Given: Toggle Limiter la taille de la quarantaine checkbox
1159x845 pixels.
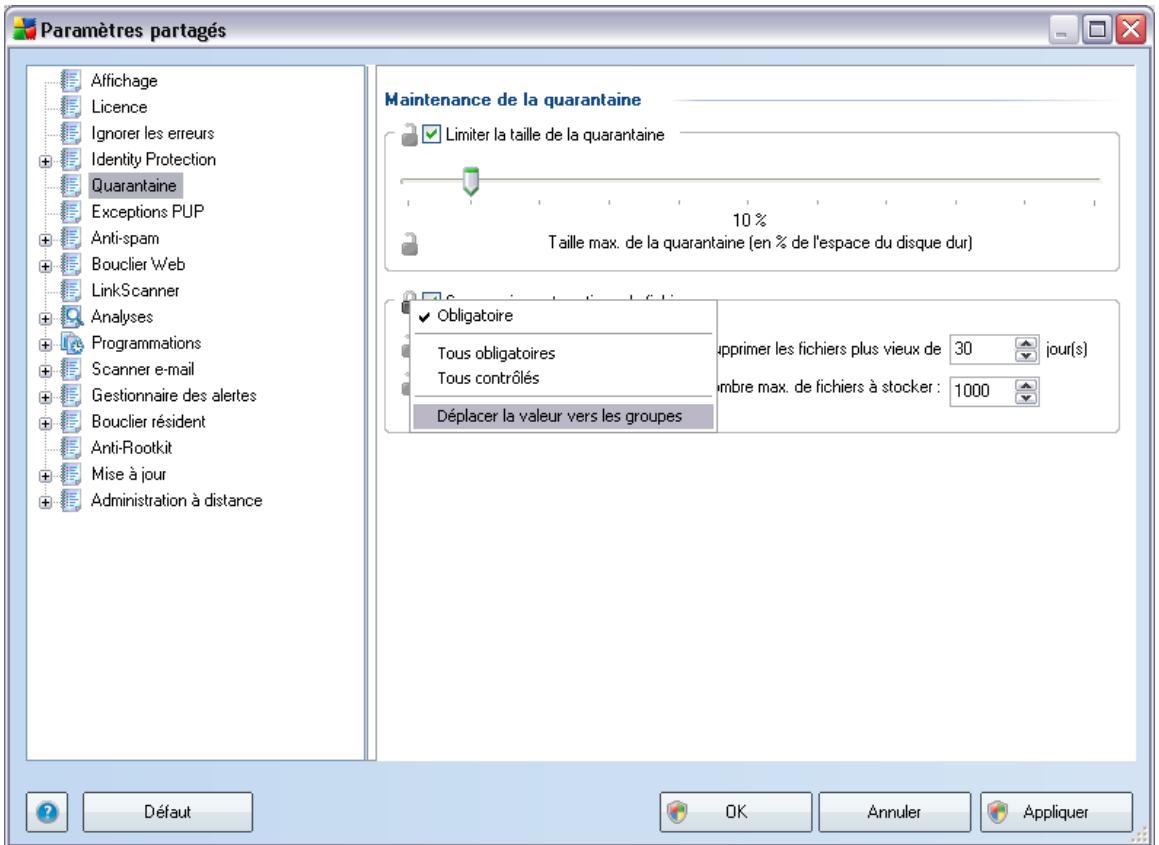Looking at the screenshot, I should point(432,135).
